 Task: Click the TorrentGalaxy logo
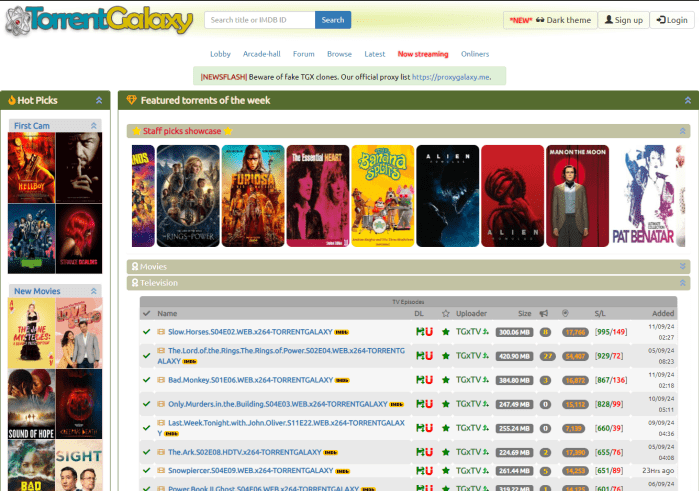[x=97, y=20]
